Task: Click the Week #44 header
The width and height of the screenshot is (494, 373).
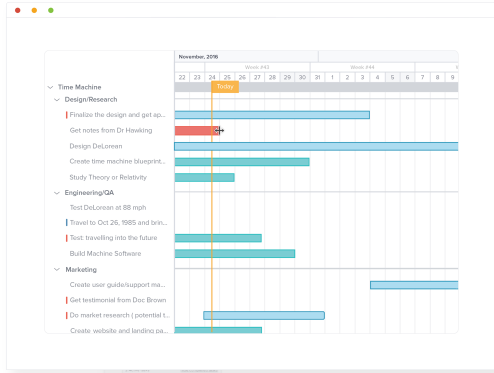Action: click(x=362, y=67)
